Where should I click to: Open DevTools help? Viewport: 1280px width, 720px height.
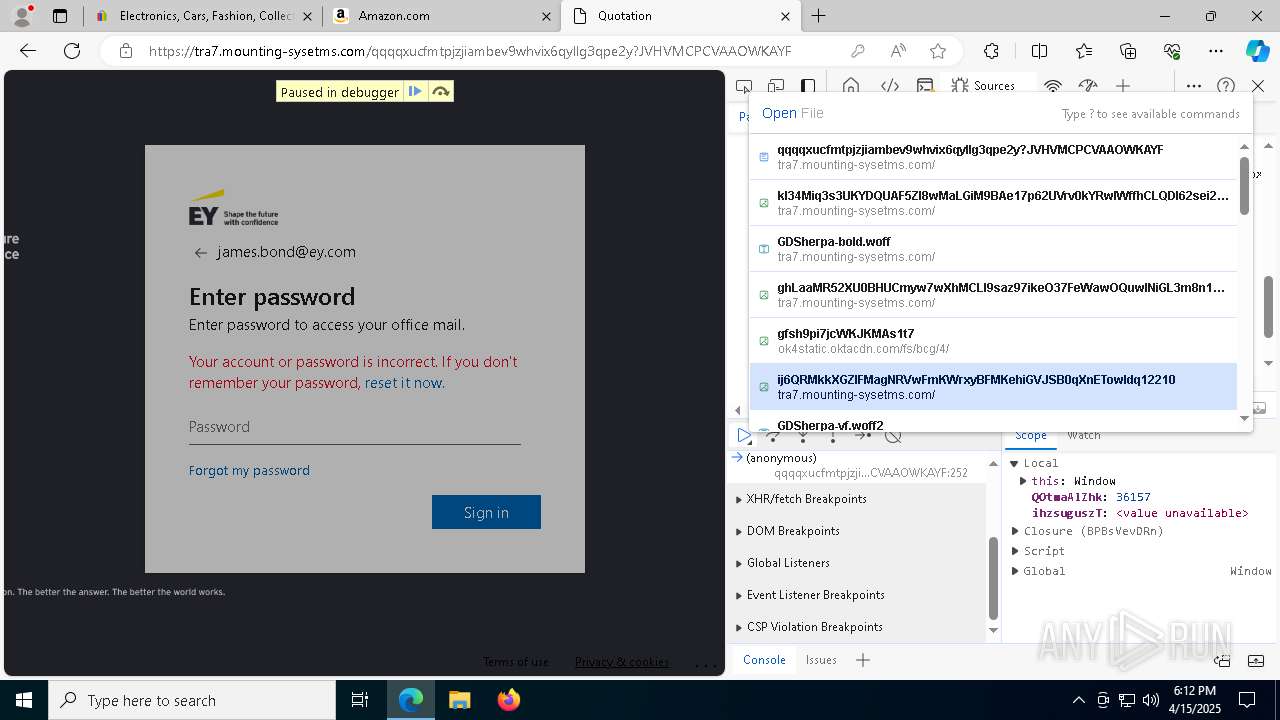tap(1226, 86)
